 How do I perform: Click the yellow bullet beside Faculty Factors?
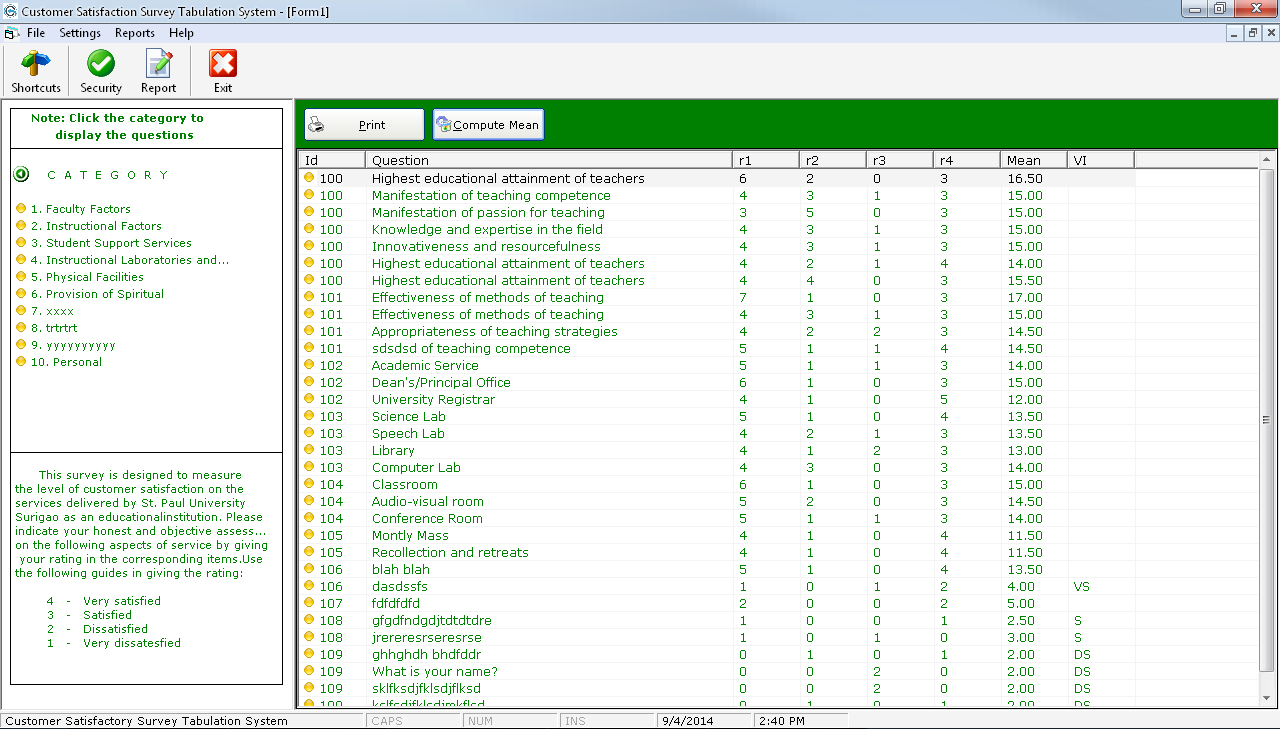pos(21,209)
